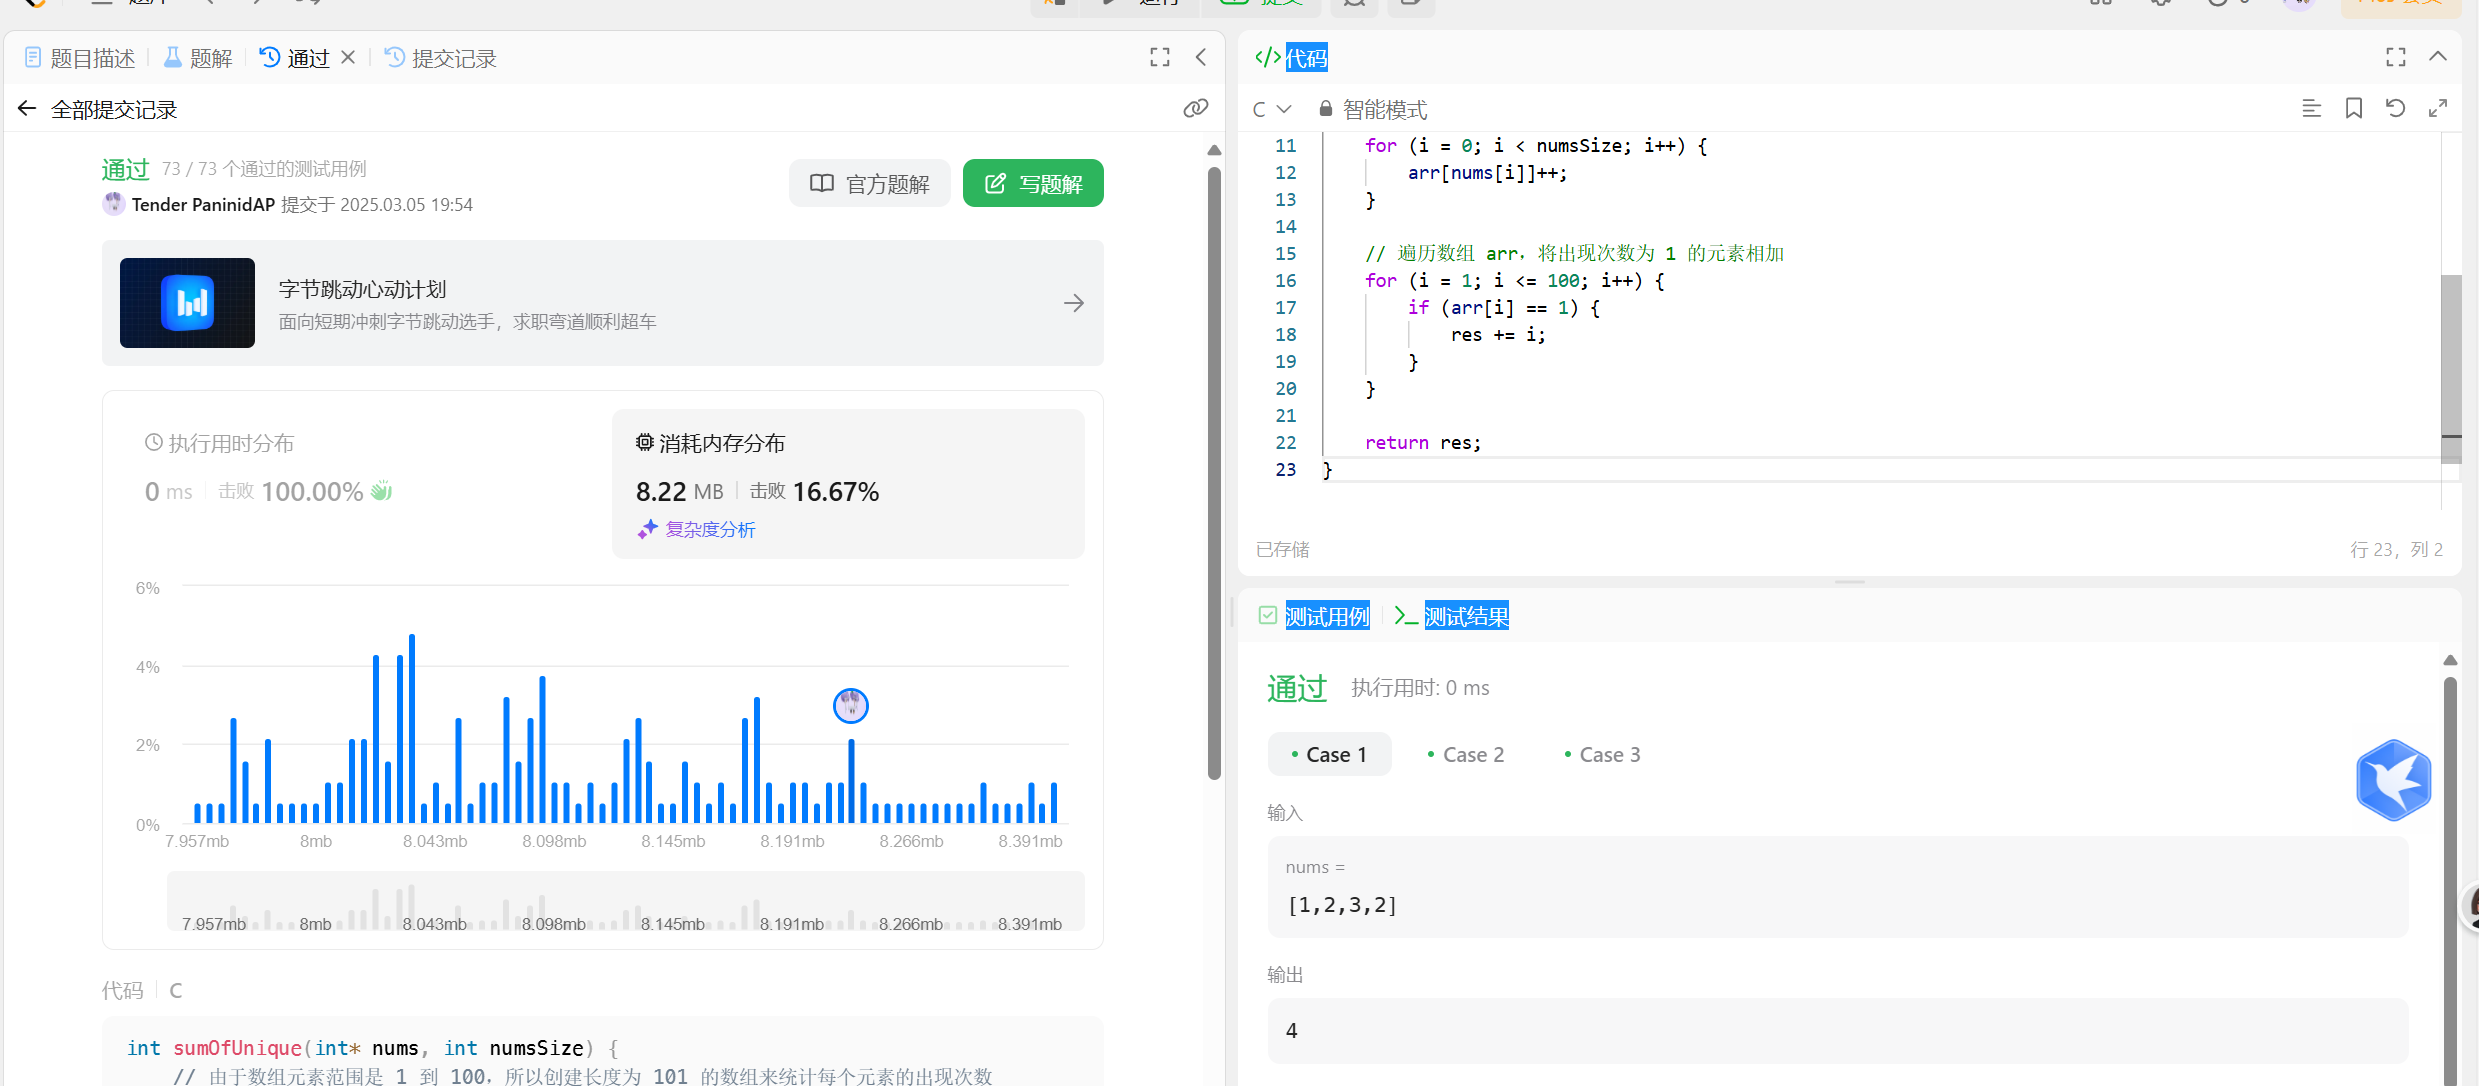Image resolution: width=2479 pixels, height=1086 pixels.
Task: Reset code with the undo arrow icon
Action: (x=2395, y=108)
